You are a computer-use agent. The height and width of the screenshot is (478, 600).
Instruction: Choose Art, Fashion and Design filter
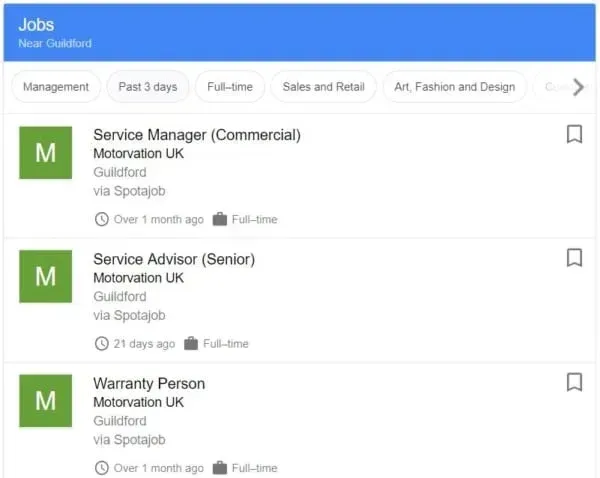pyautogui.click(x=455, y=87)
